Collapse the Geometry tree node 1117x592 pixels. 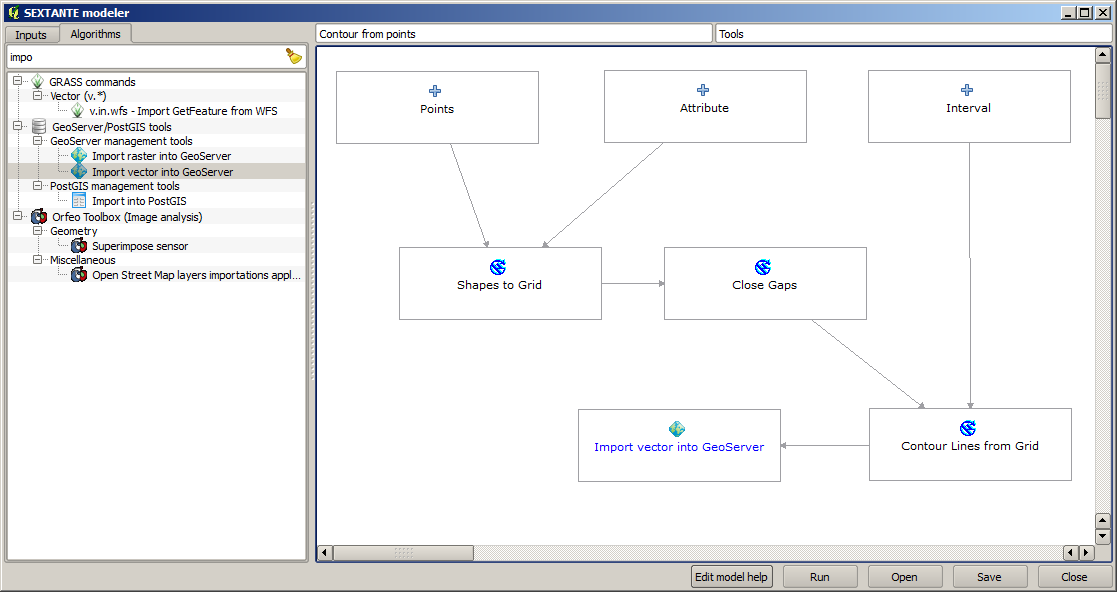(37, 231)
